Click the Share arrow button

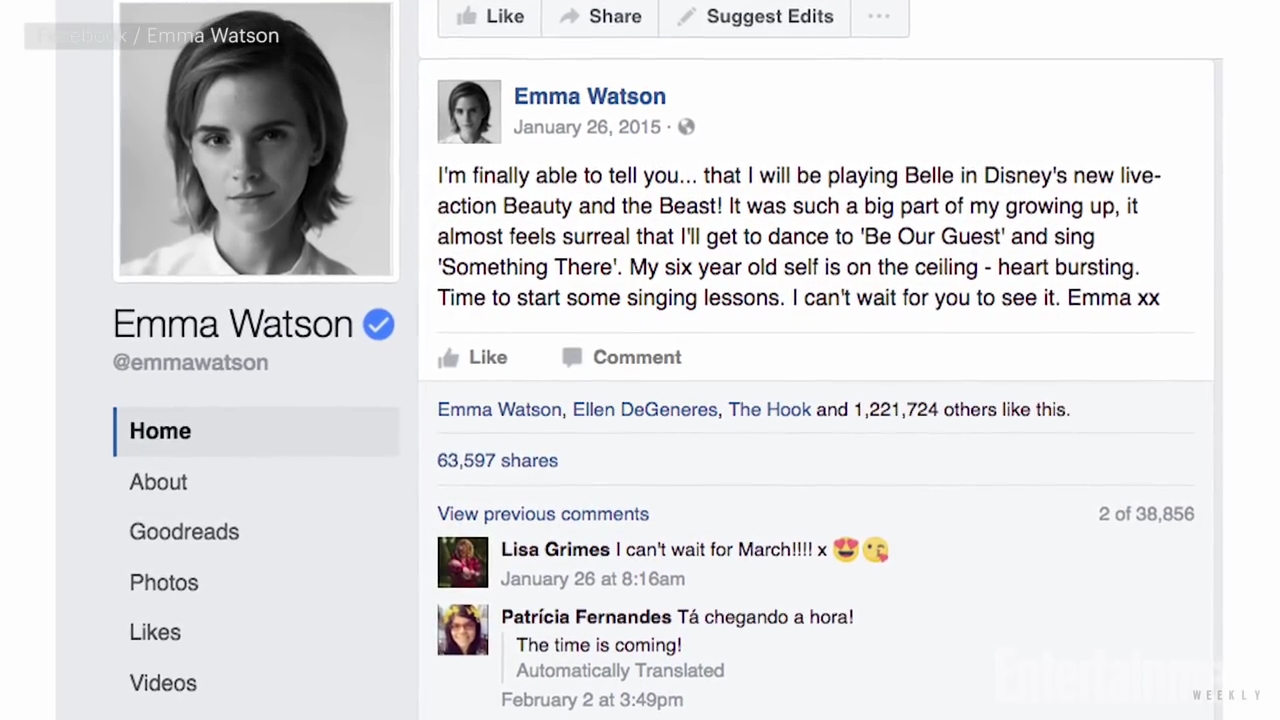point(600,16)
